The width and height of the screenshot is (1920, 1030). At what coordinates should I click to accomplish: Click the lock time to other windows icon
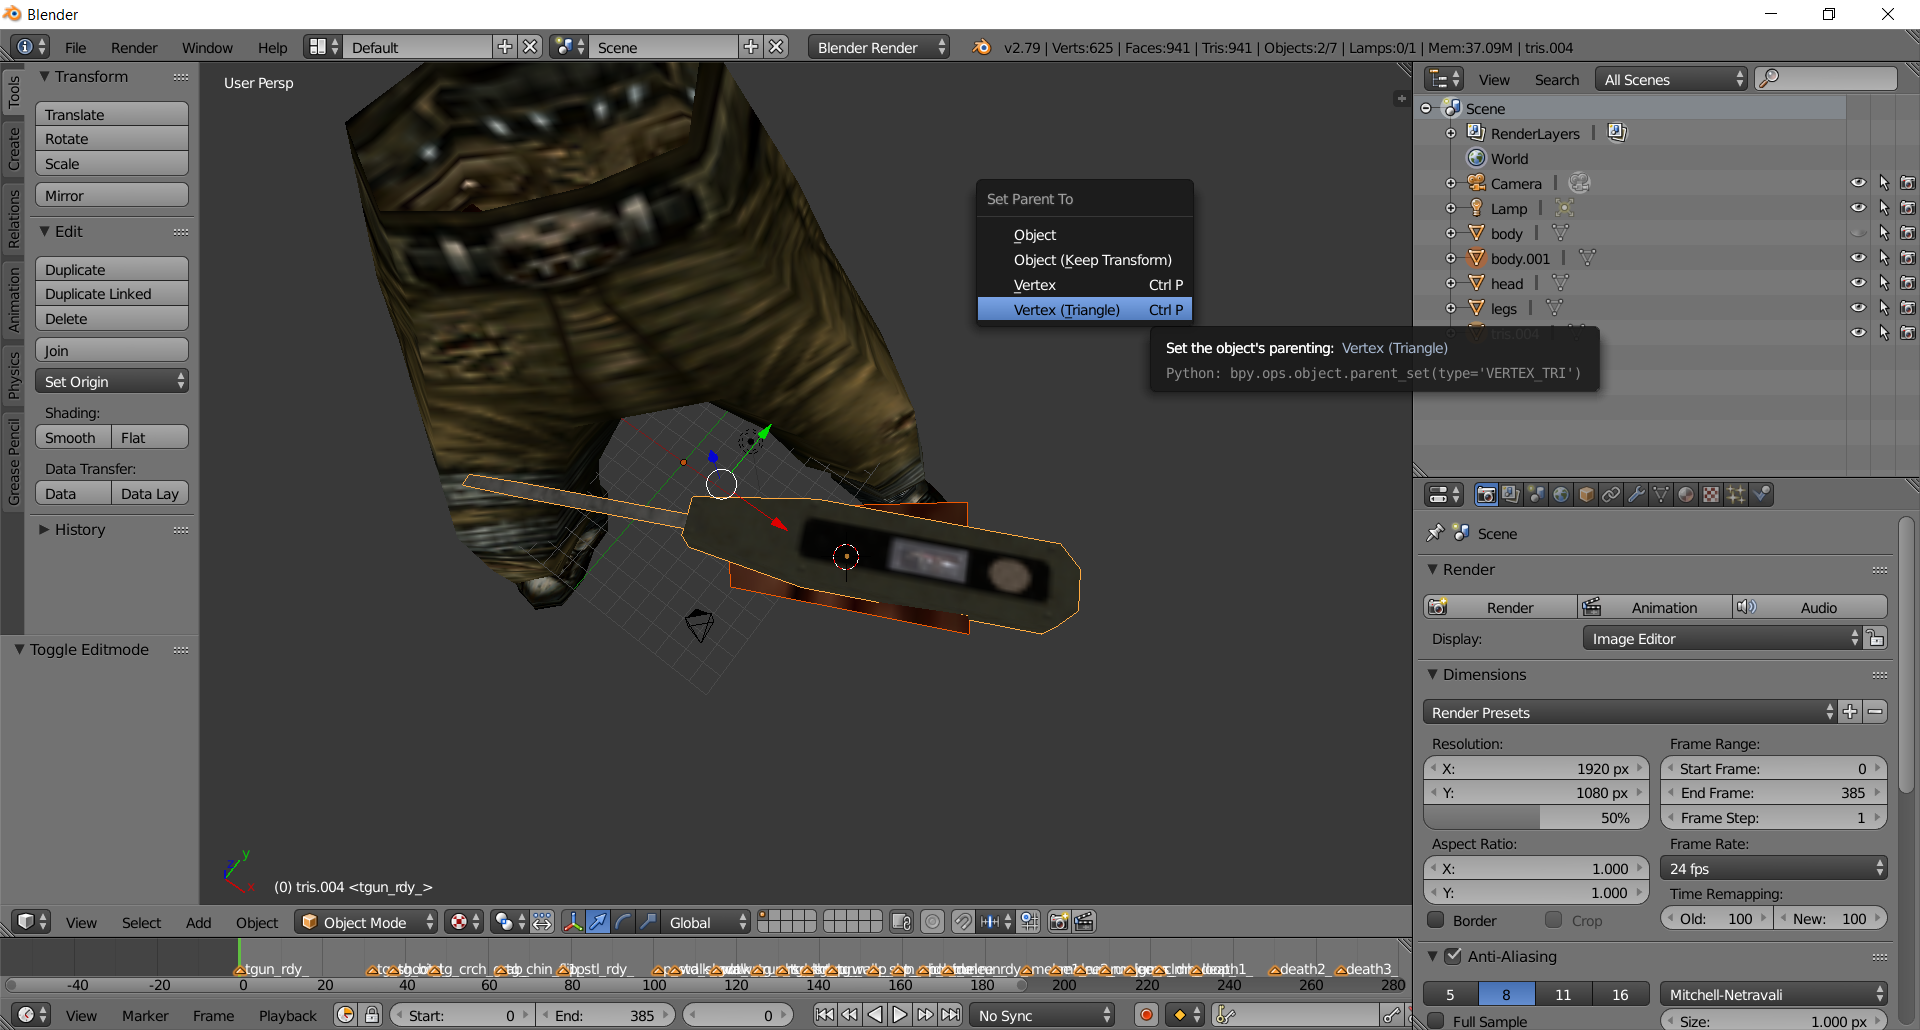coord(372,1015)
